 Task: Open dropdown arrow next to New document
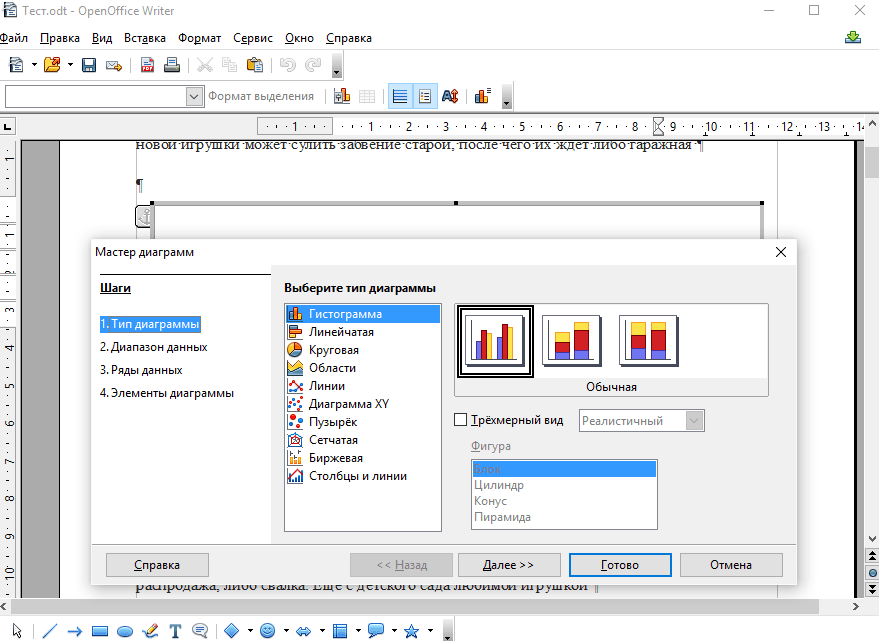click(34, 65)
